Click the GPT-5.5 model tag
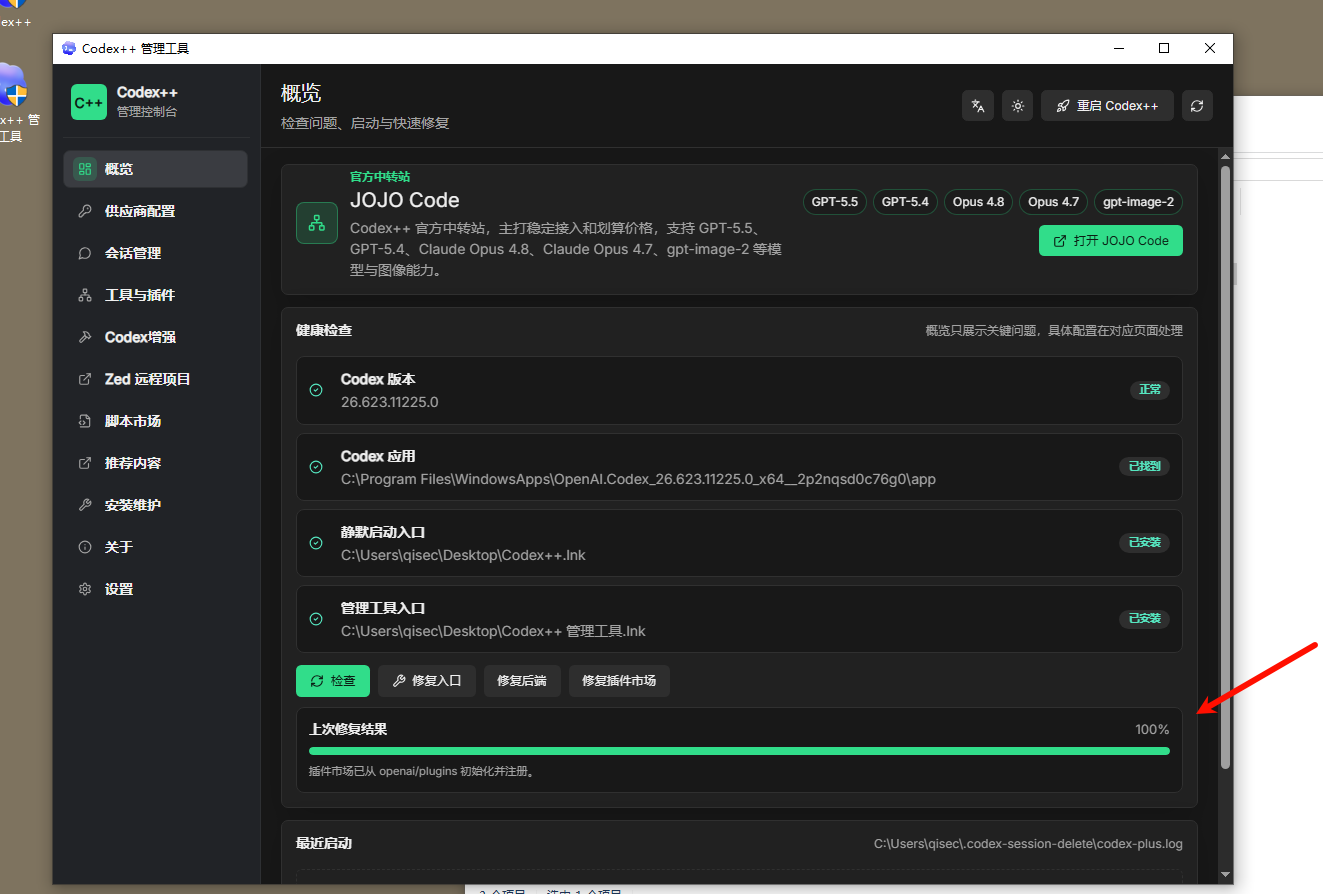1323x894 pixels. pos(835,202)
